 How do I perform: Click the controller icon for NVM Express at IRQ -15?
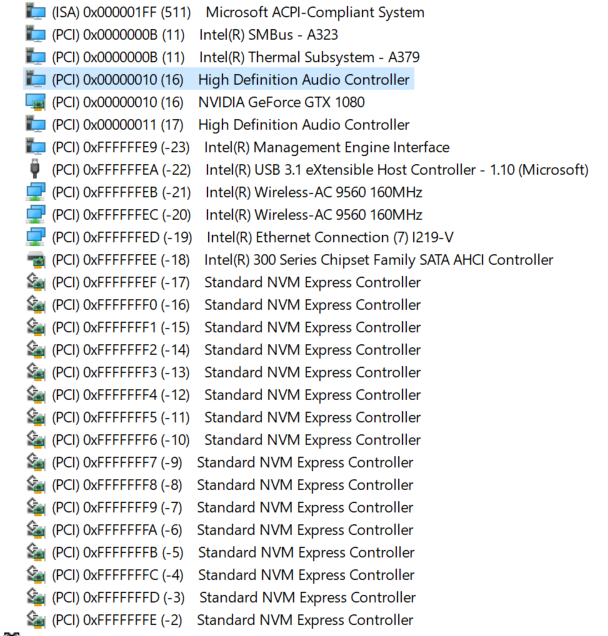click(x=35, y=327)
